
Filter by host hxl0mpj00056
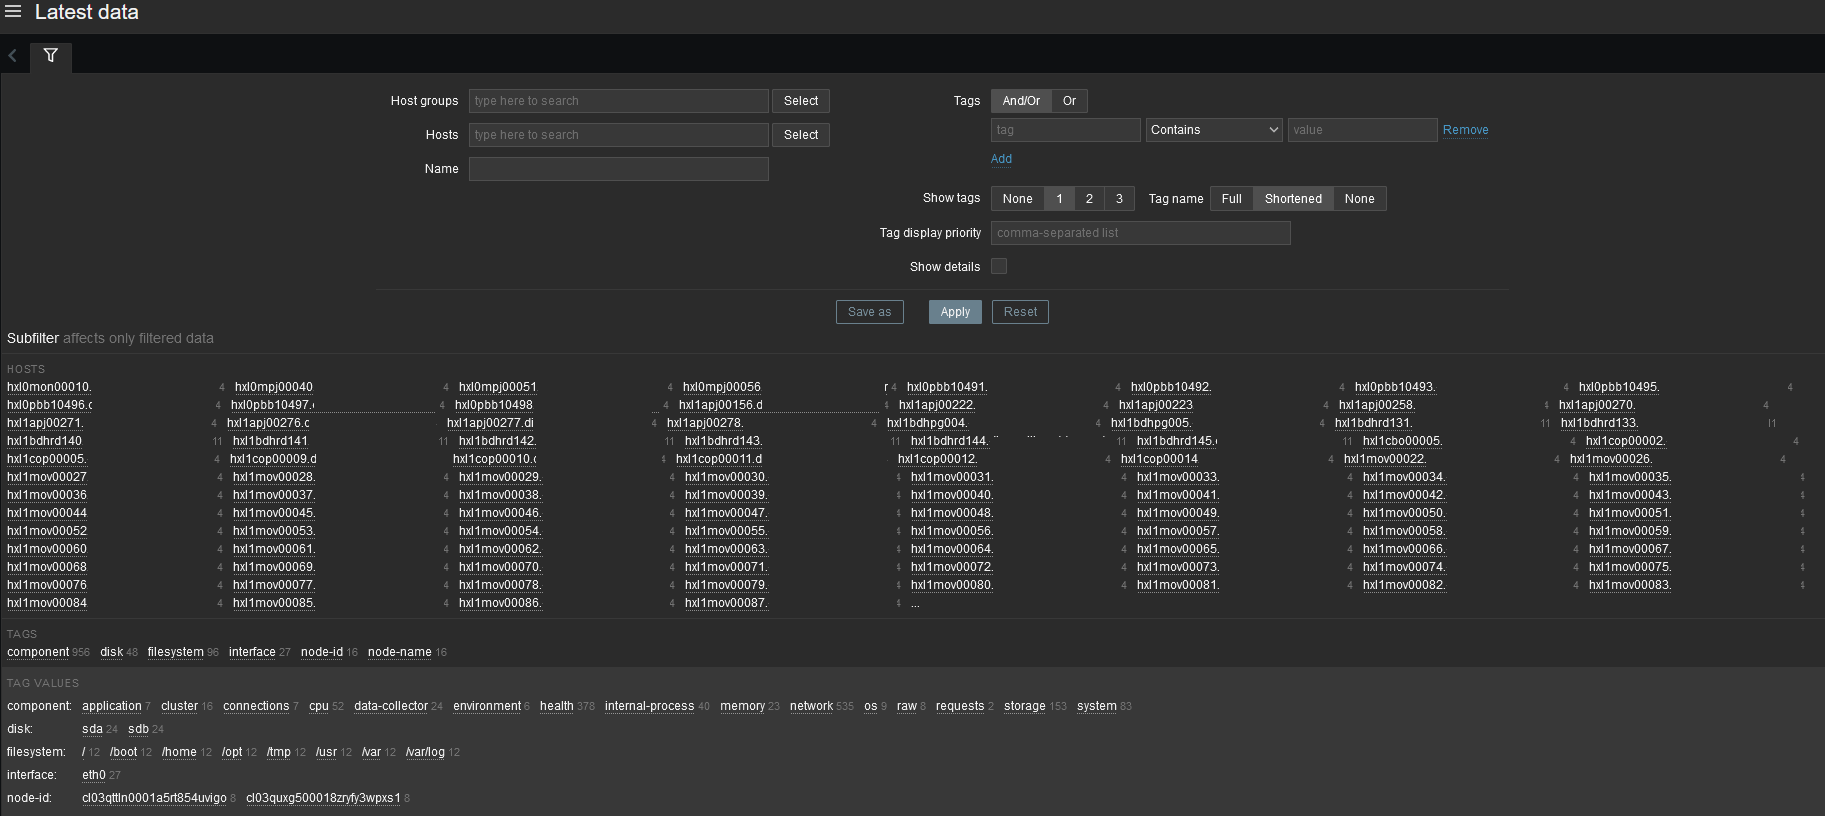point(721,387)
